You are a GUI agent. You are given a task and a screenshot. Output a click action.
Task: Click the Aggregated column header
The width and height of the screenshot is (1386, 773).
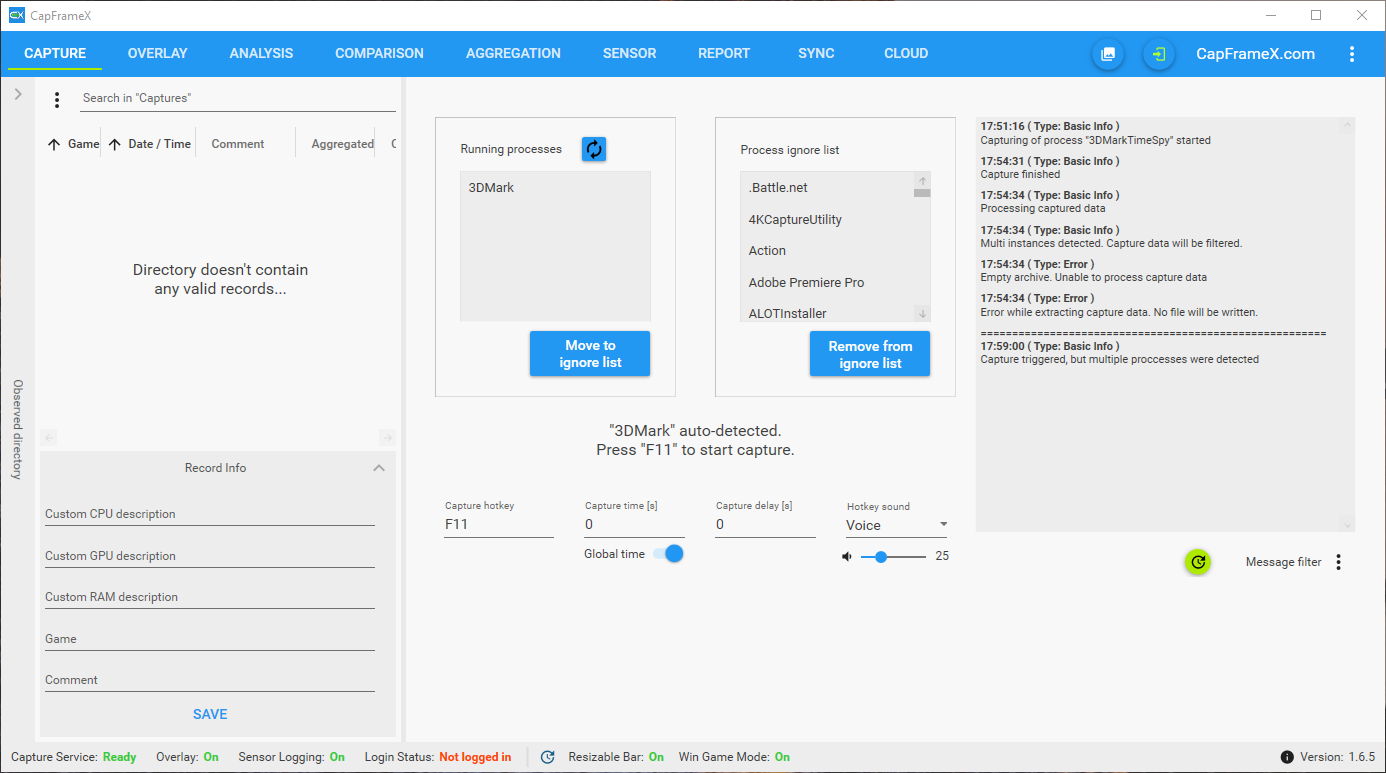(342, 144)
